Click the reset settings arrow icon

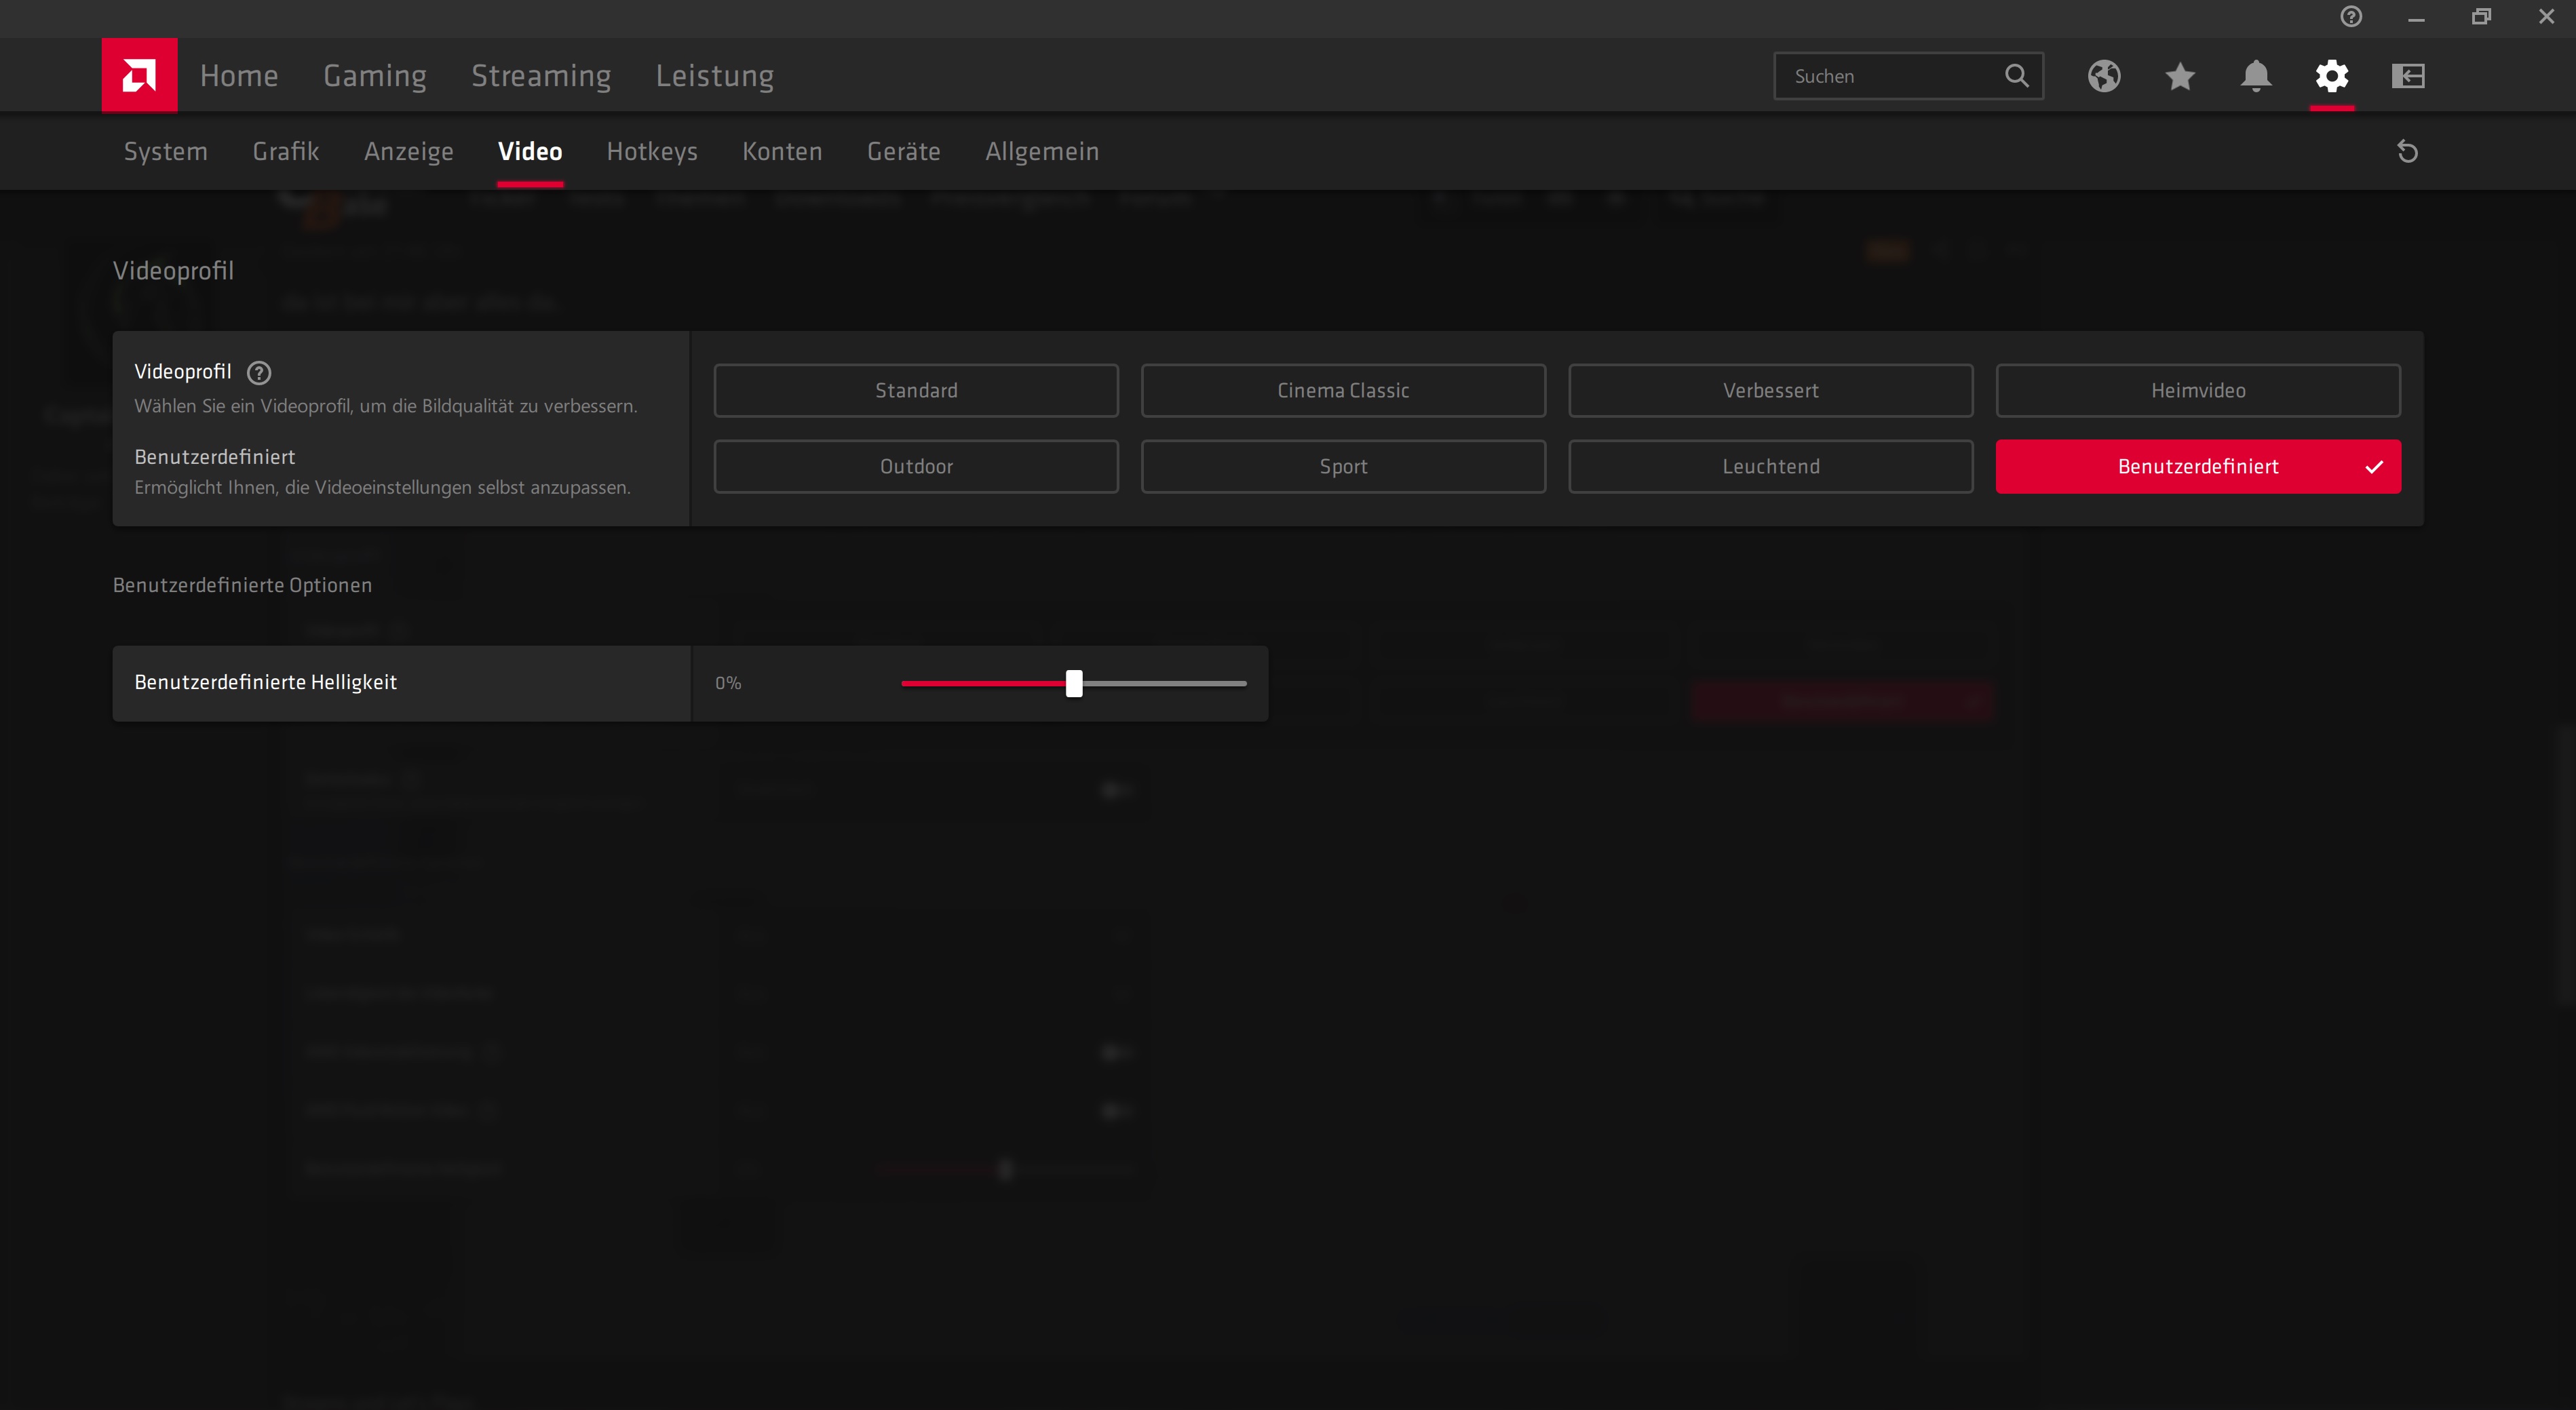(2408, 152)
